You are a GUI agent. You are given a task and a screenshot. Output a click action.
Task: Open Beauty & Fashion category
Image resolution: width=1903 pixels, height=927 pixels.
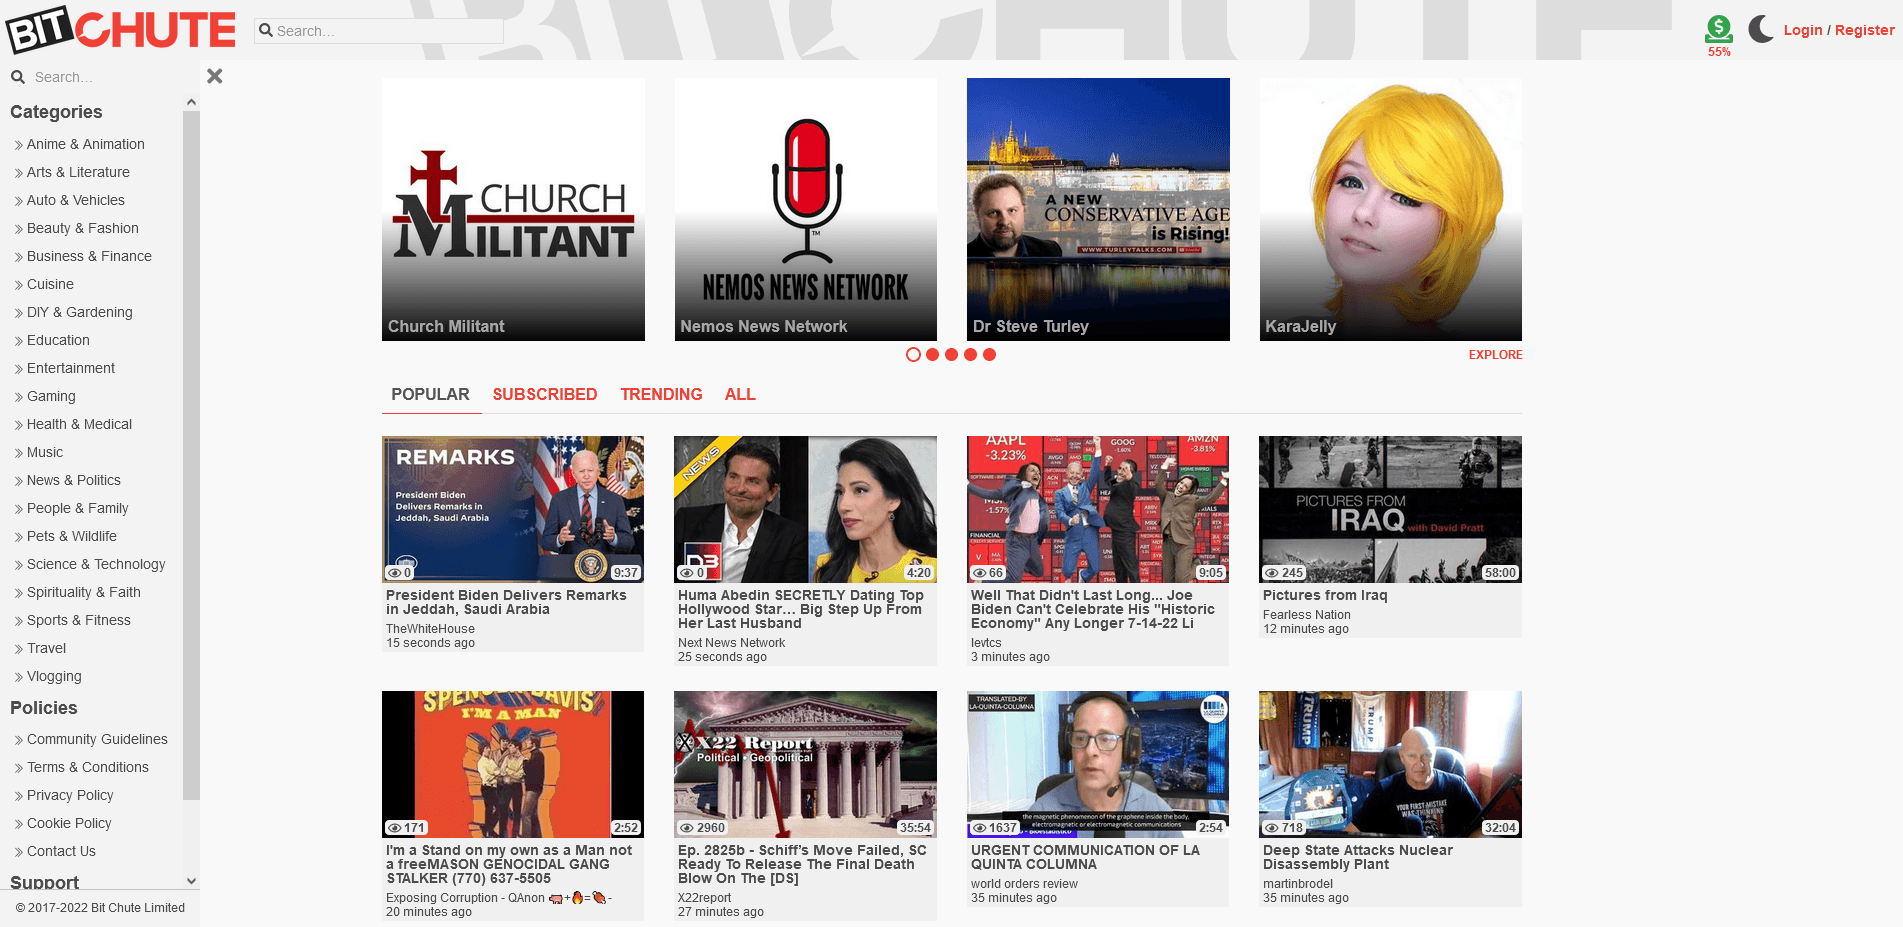pos(83,228)
